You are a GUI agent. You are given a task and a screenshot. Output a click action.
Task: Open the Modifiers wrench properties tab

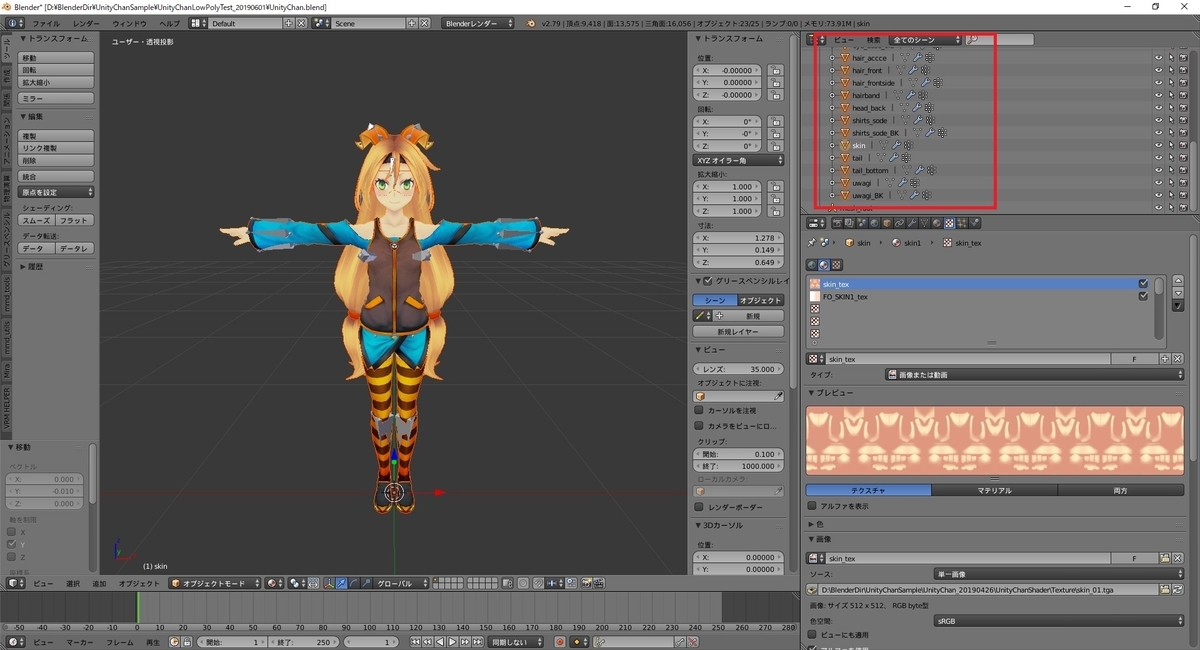[912, 223]
